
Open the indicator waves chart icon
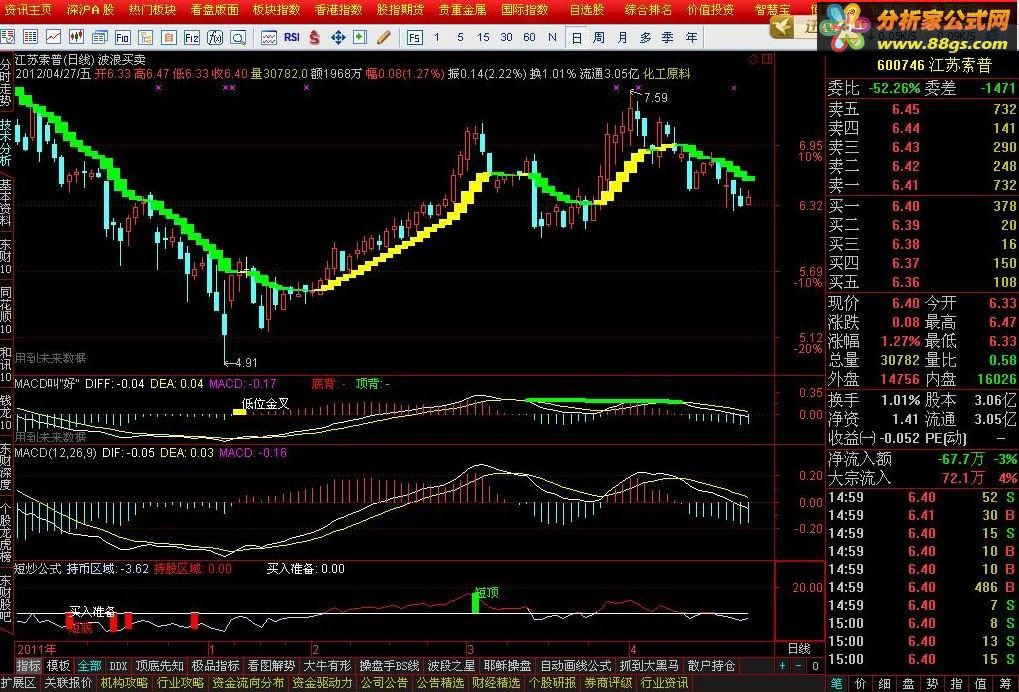(269, 37)
